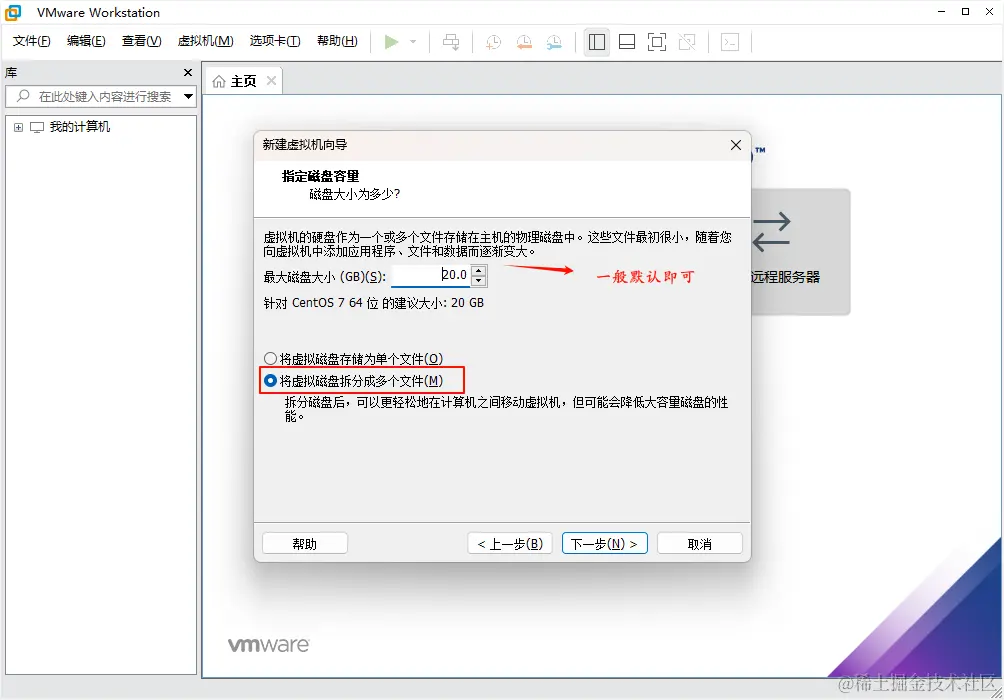The height and width of the screenshot is (700, 1004).
Task: Select 我的计算机 in the library tree
Action: [79, 127]
